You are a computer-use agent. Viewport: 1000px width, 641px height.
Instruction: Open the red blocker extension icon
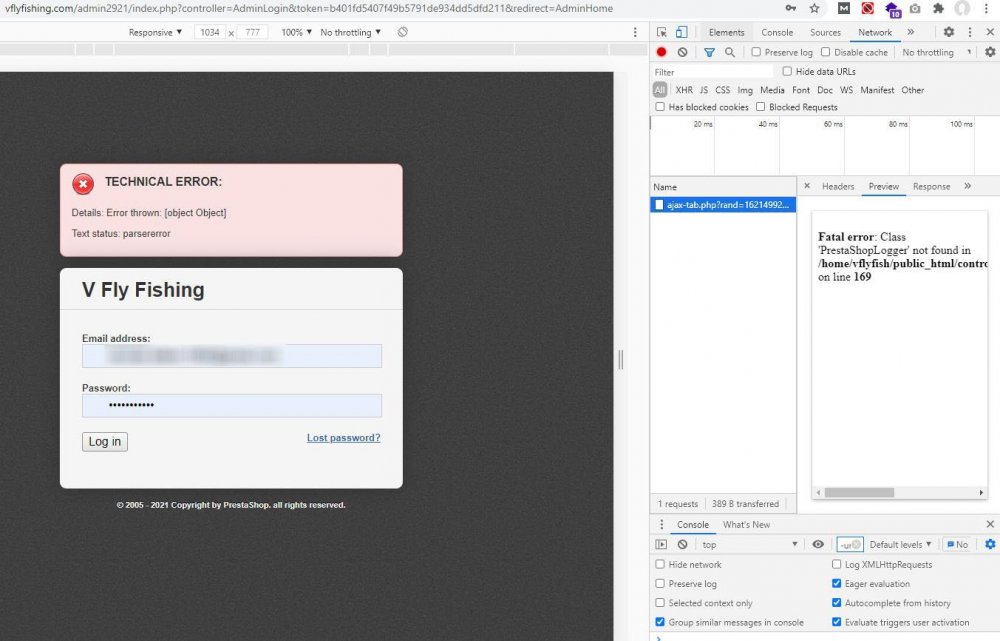tap(867, 8)
